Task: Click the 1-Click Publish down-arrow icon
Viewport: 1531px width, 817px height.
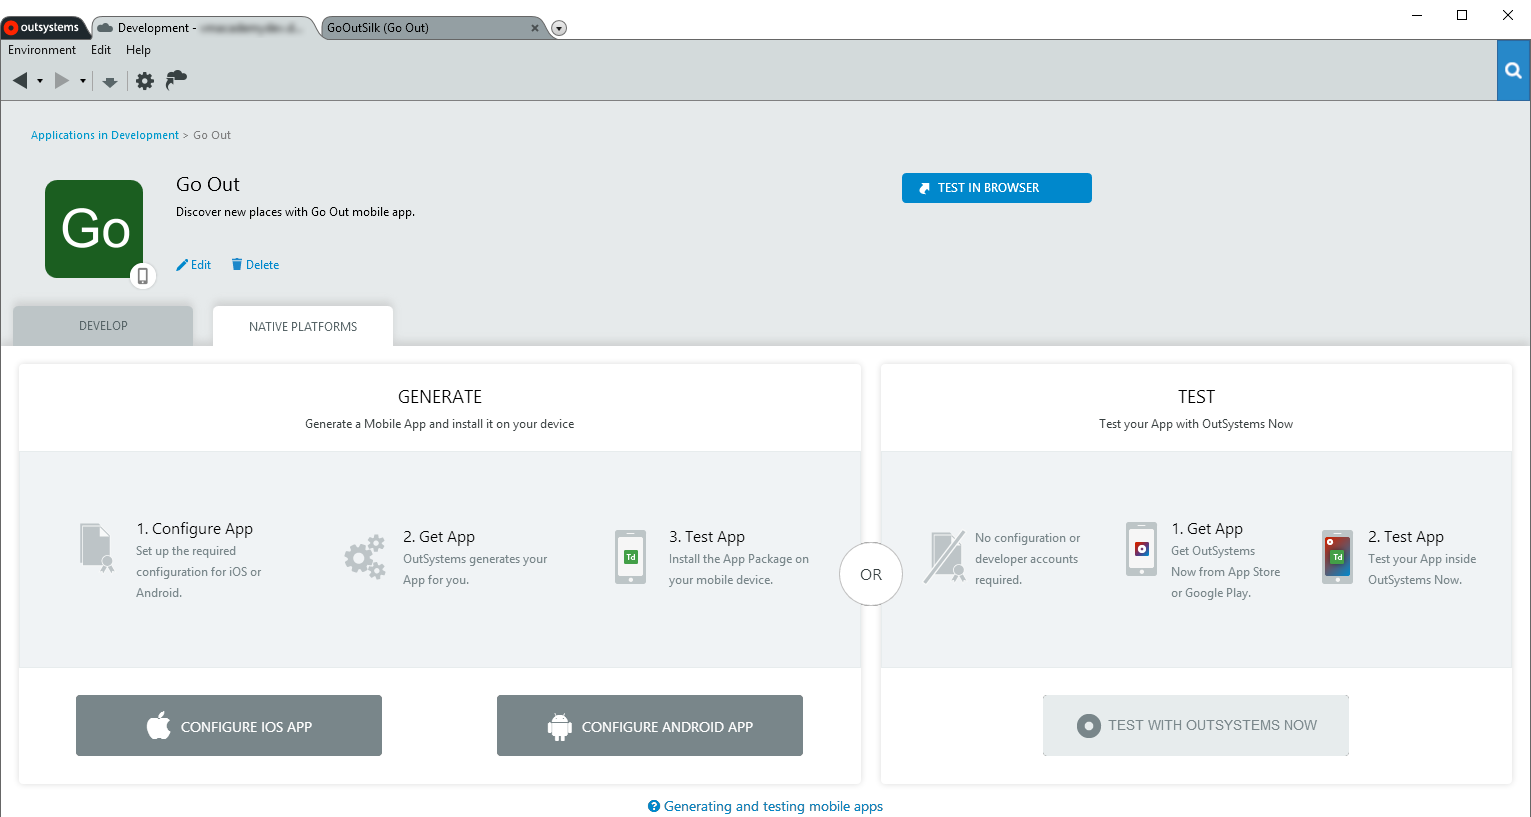Action: (x=110, y=81)
